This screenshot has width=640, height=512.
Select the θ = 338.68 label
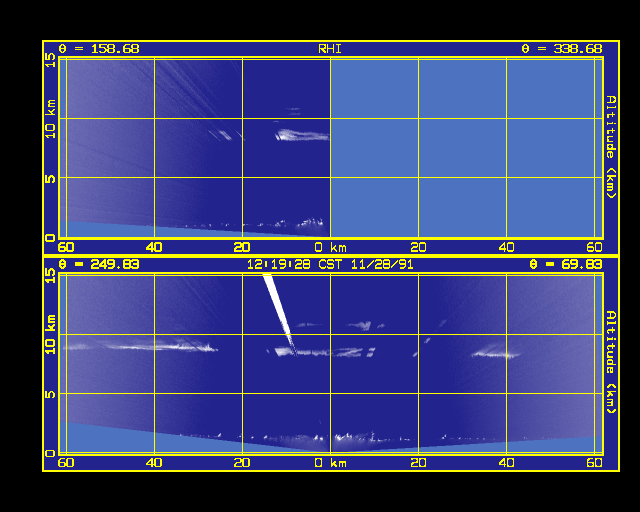pos(562,49)
